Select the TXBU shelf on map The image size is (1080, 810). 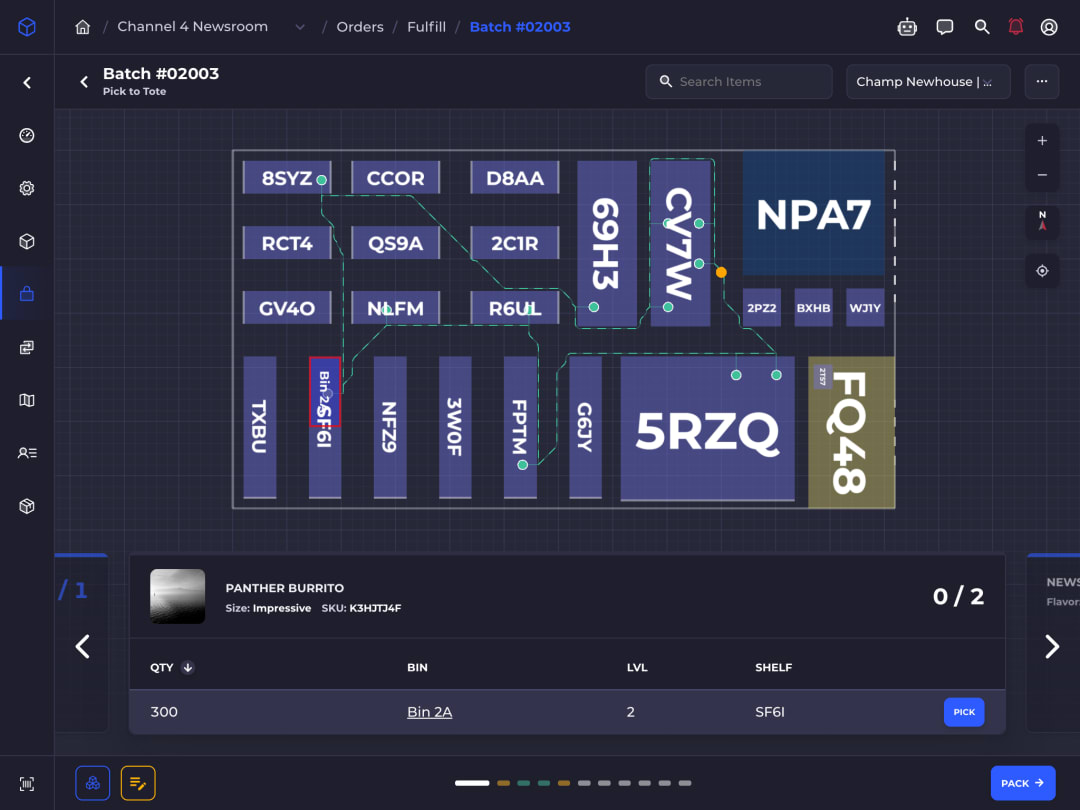[x=260, y=427]
